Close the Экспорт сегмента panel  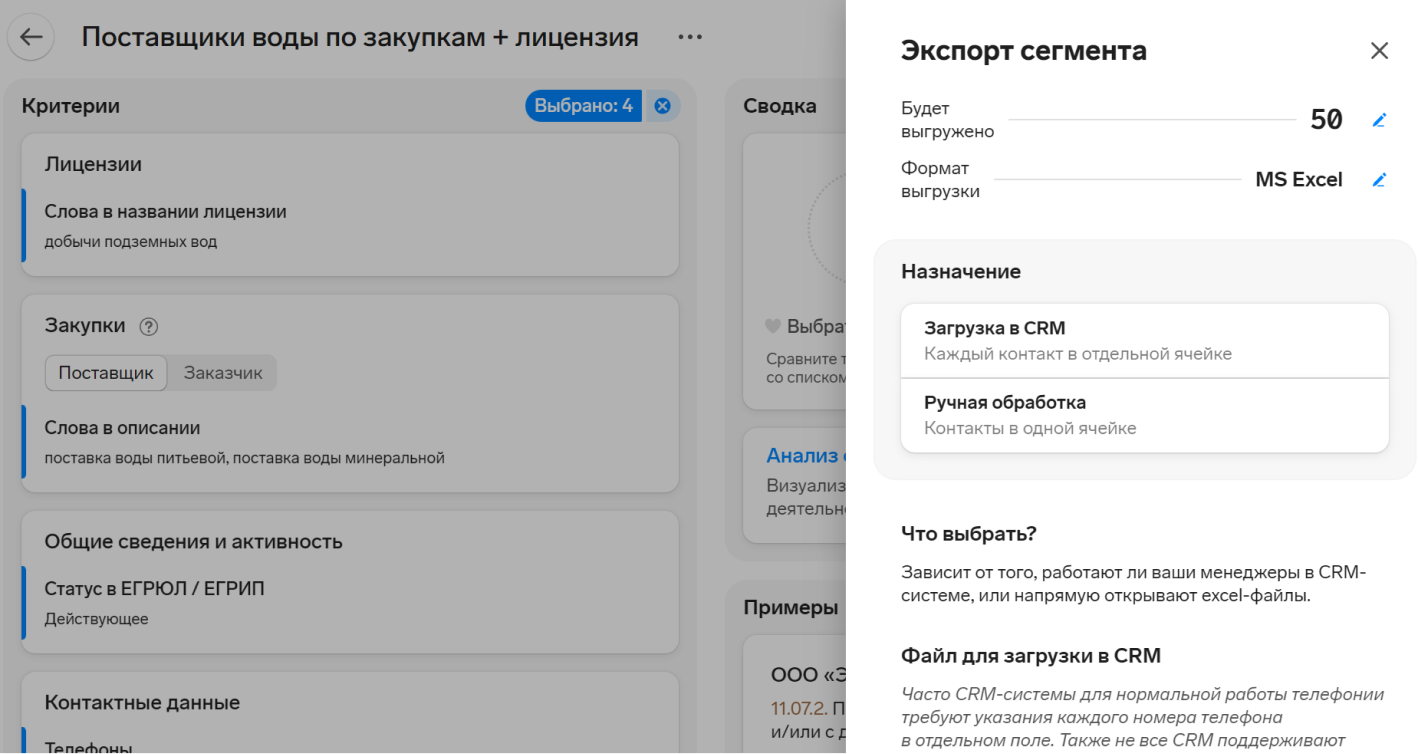pyautogui.click(x=1379, y=50)
